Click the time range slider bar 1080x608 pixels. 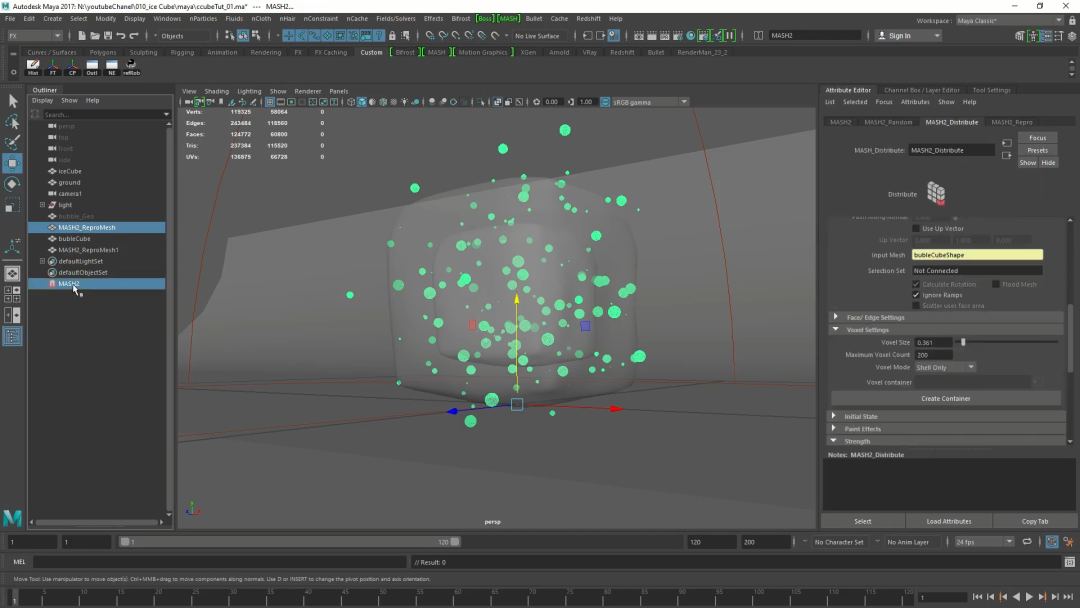(x=290, y=542)
